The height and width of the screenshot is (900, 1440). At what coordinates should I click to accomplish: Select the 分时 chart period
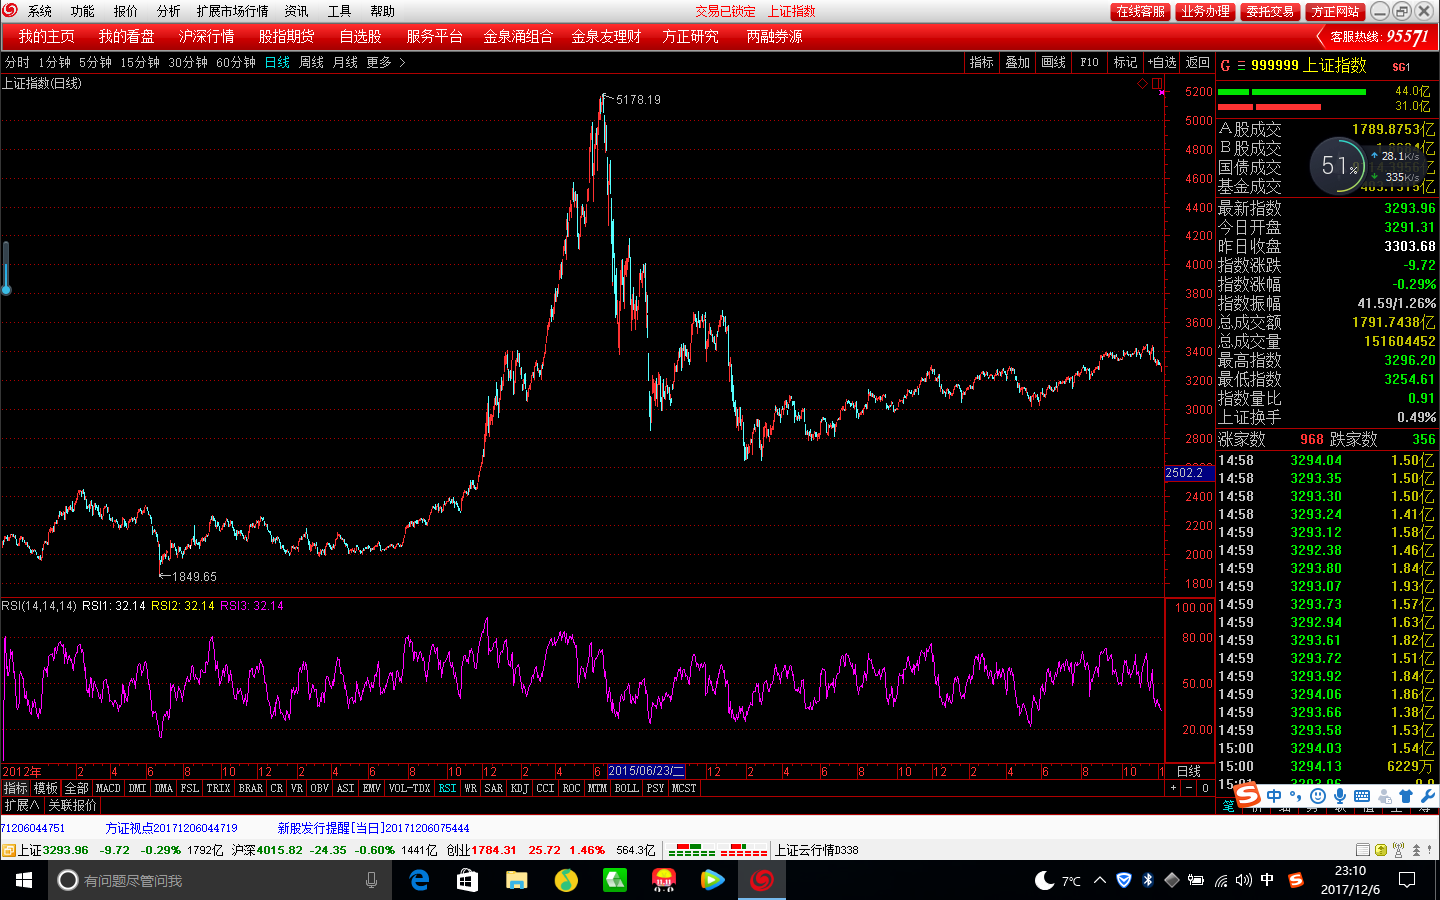[x=17, y=62]
